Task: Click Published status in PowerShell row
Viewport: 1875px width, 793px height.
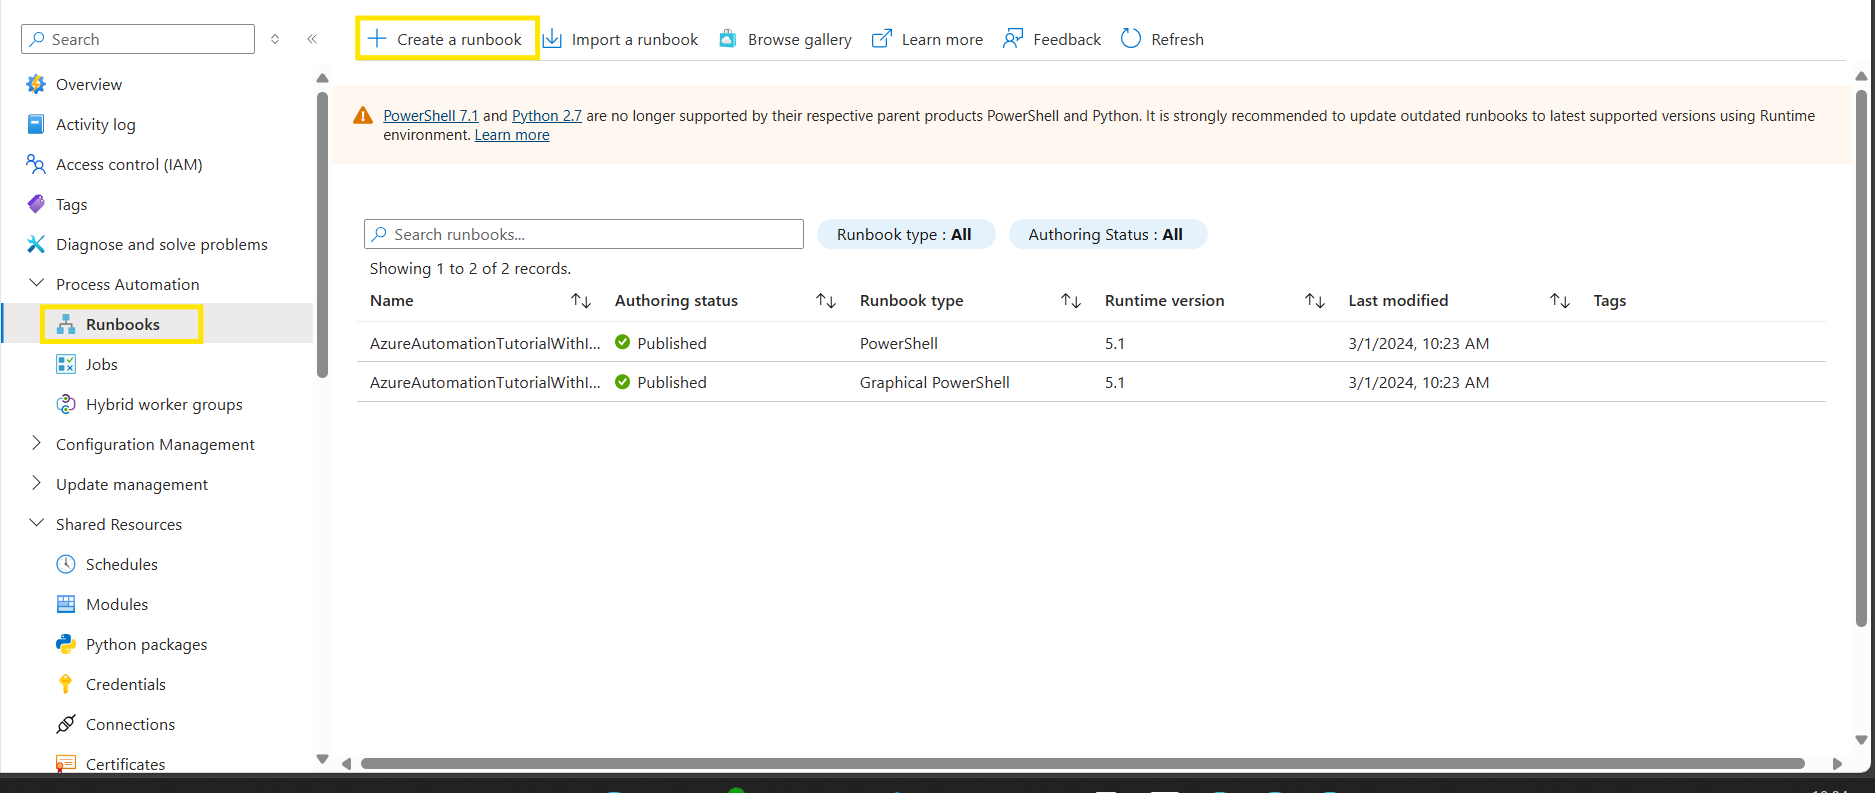Action: click(661, 343)
